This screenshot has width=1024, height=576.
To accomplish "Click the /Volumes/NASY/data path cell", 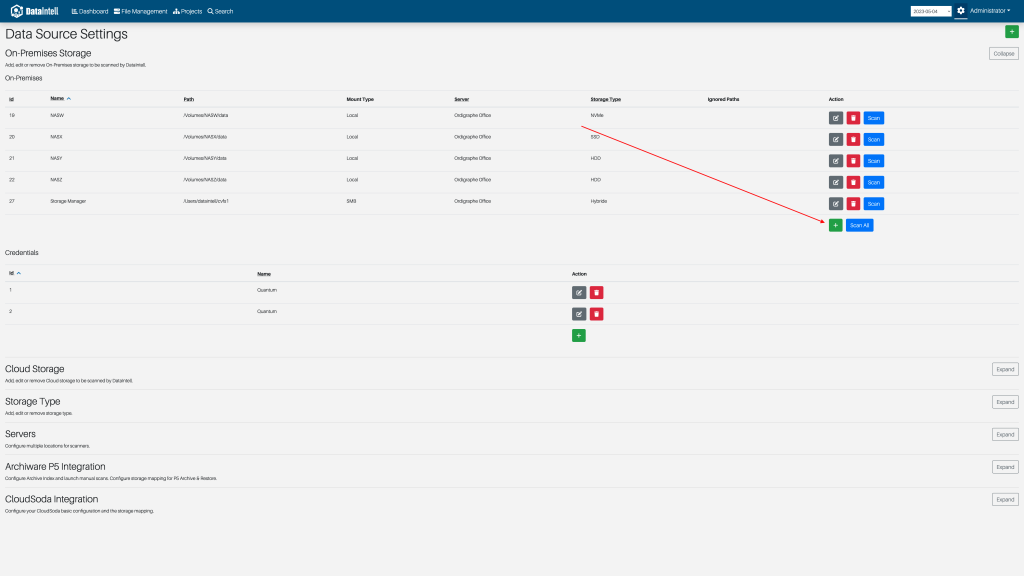I will [x=205, y=158].
